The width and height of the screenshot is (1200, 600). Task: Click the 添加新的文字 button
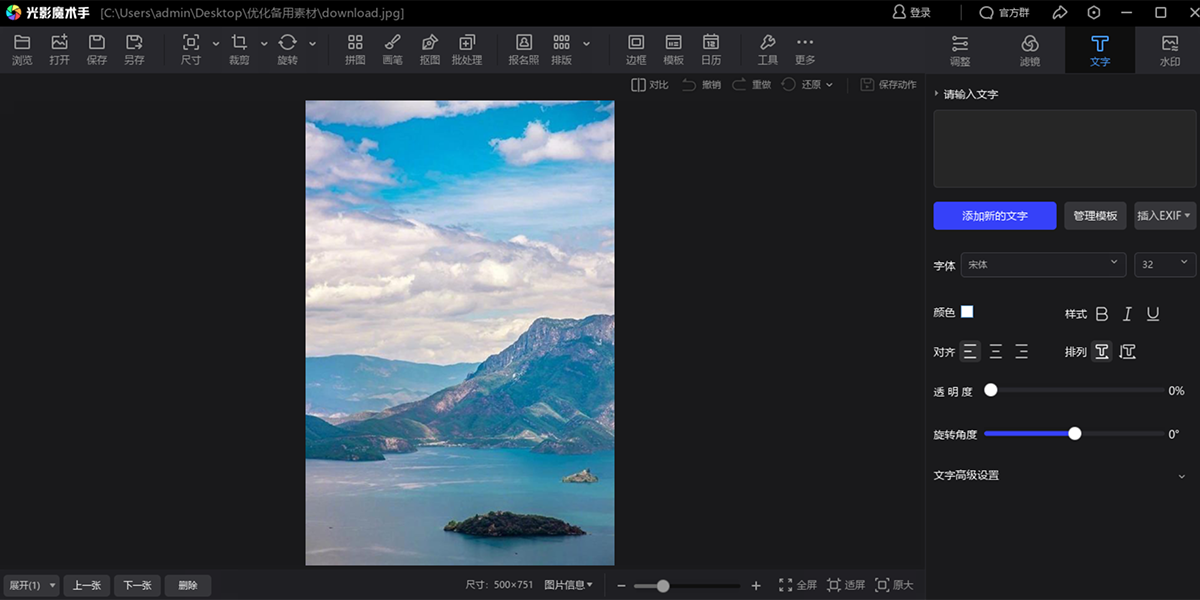pos(994,216)
